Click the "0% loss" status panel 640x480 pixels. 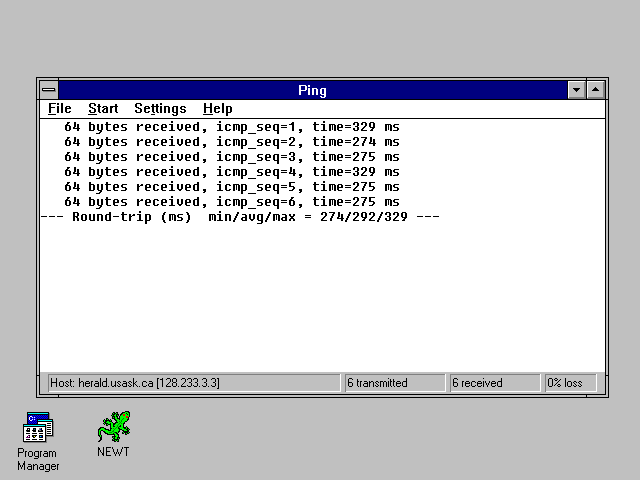(569, 383)
